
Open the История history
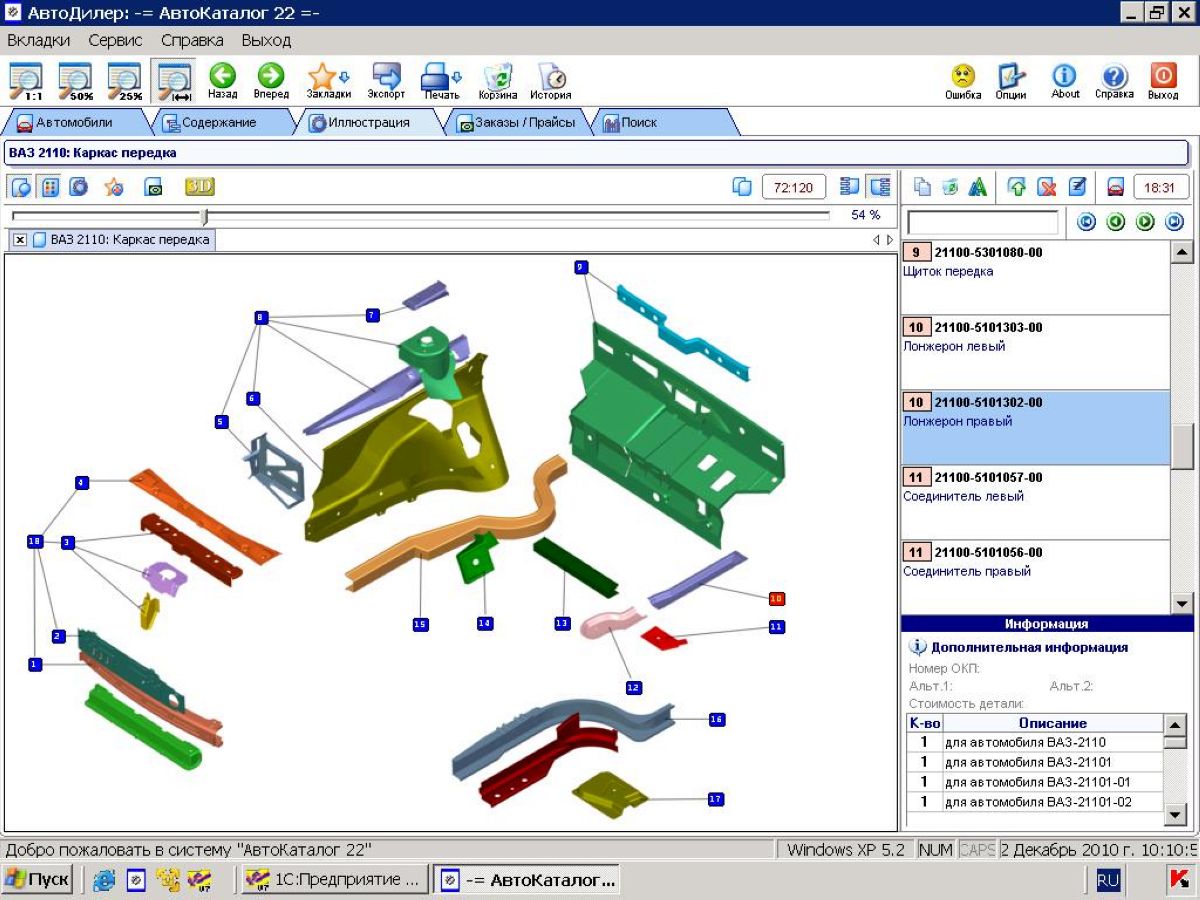[551, 81]
